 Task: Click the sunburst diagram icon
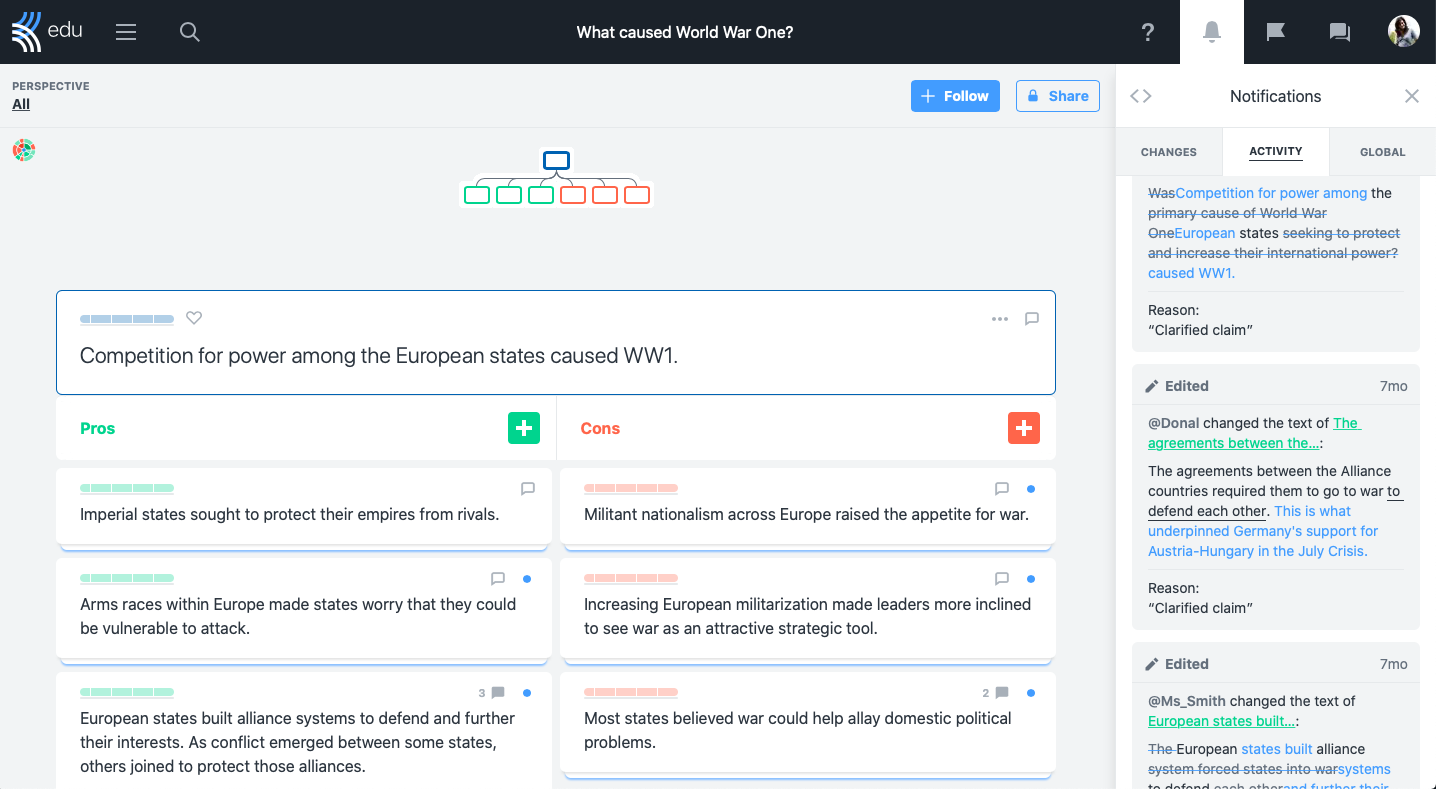(24, 150)
